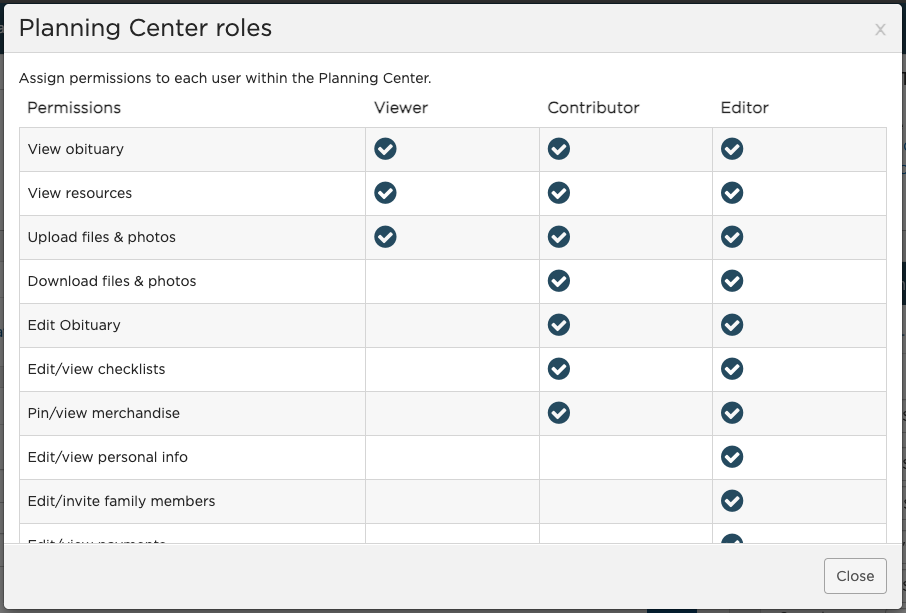Click the View resources checkmark for Viewer
This screenshot has height=613, width=906.
point(385,193)
